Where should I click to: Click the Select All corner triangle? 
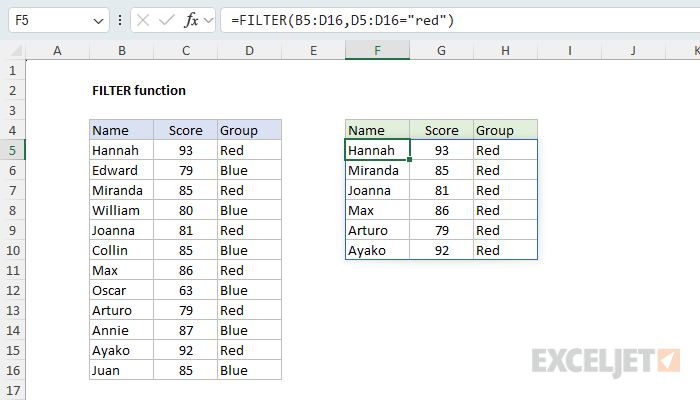pos(17,51)
